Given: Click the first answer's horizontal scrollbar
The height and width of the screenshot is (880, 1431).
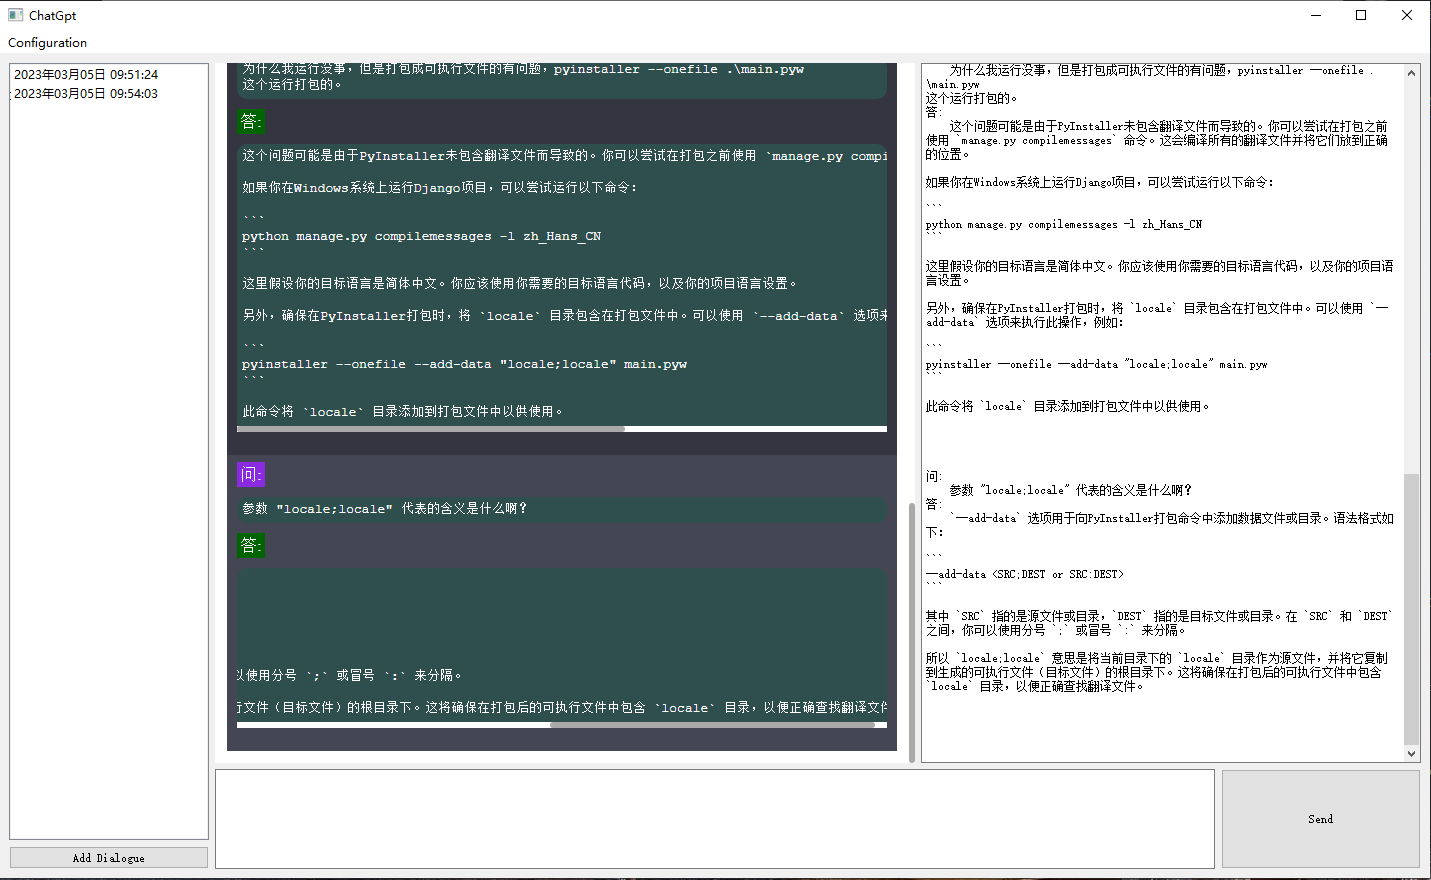Looking at the screenshot, I should click(x=431, y=429).
